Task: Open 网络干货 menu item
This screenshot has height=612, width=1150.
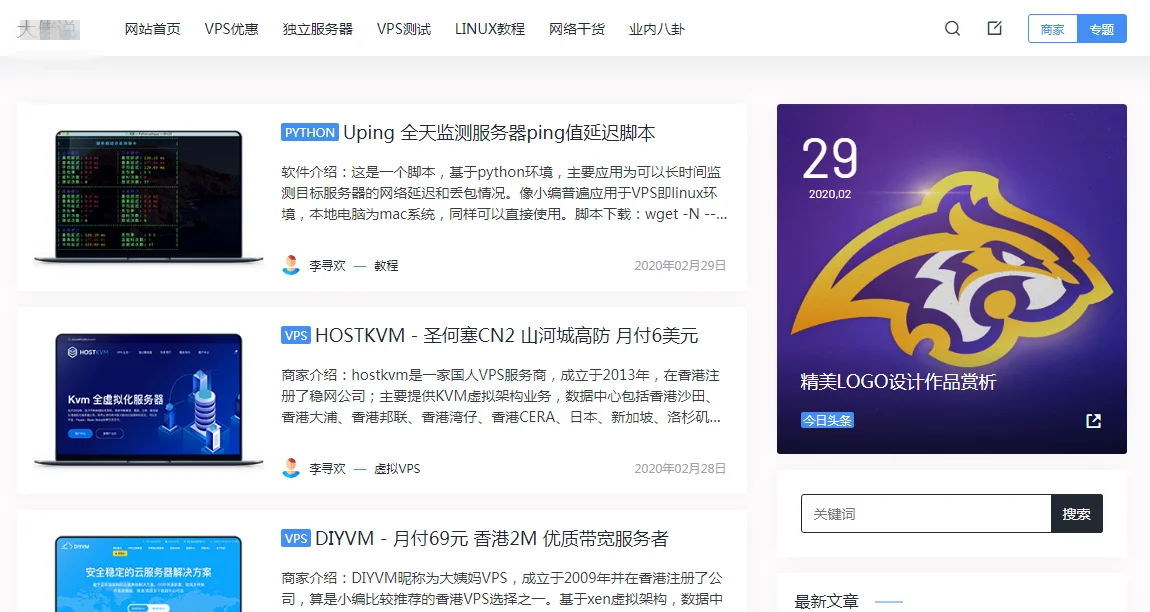Action: pyautogui.click(x=577, y=29)
